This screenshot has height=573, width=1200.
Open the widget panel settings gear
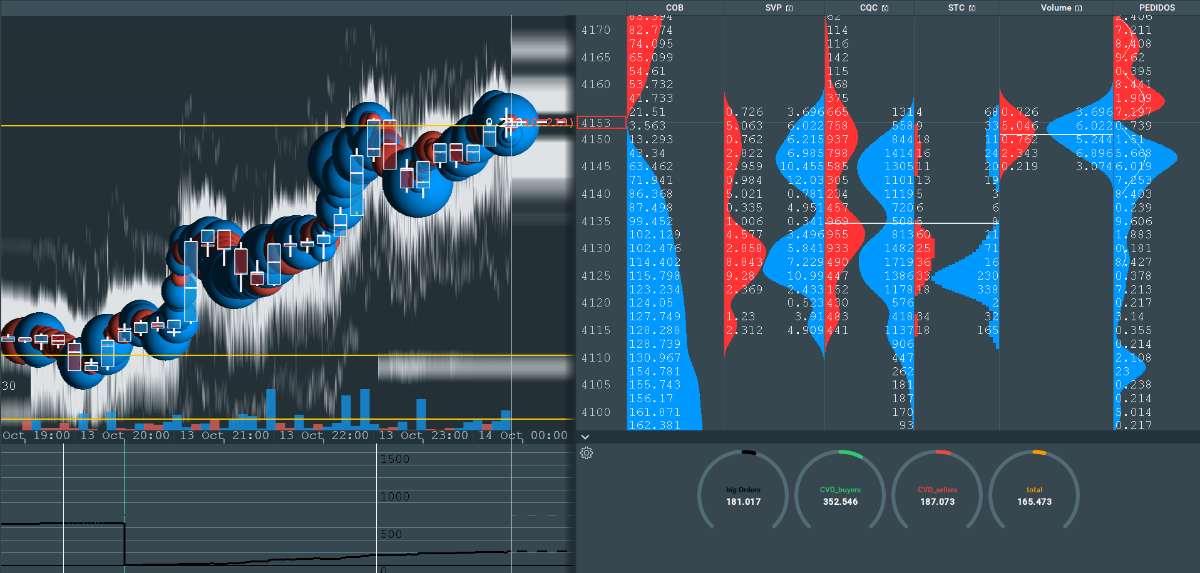(587, 453)
